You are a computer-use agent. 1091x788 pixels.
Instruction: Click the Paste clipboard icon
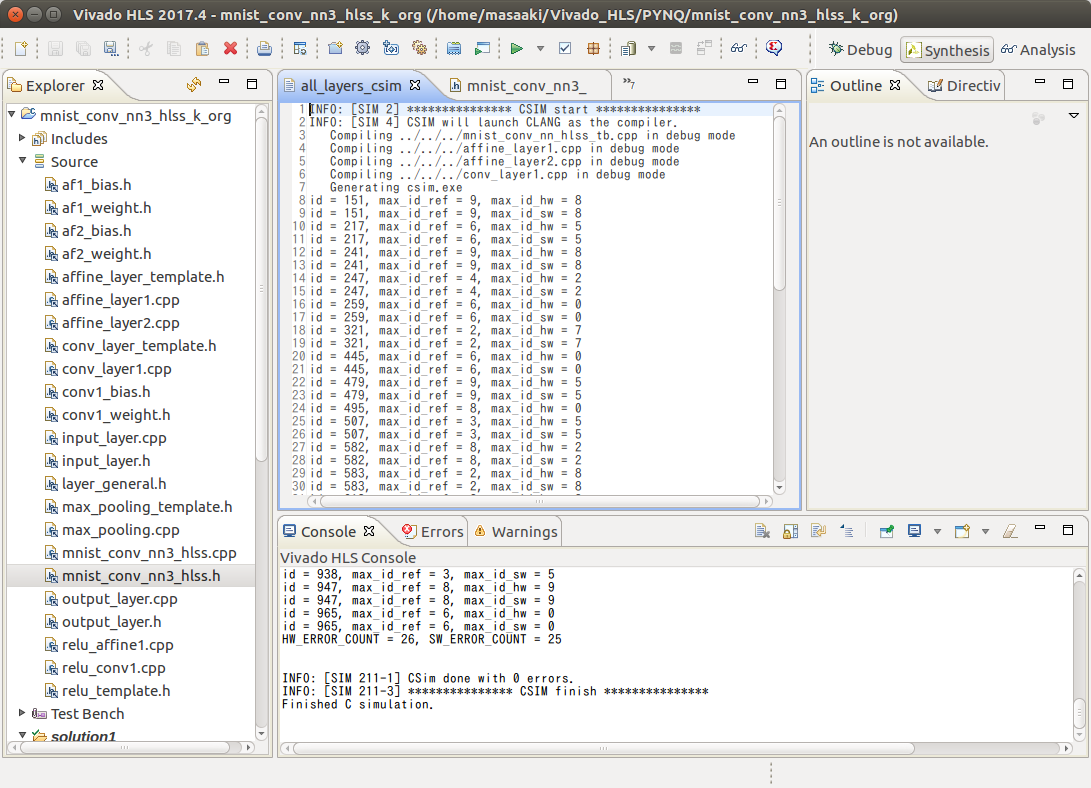coord(202,49)
